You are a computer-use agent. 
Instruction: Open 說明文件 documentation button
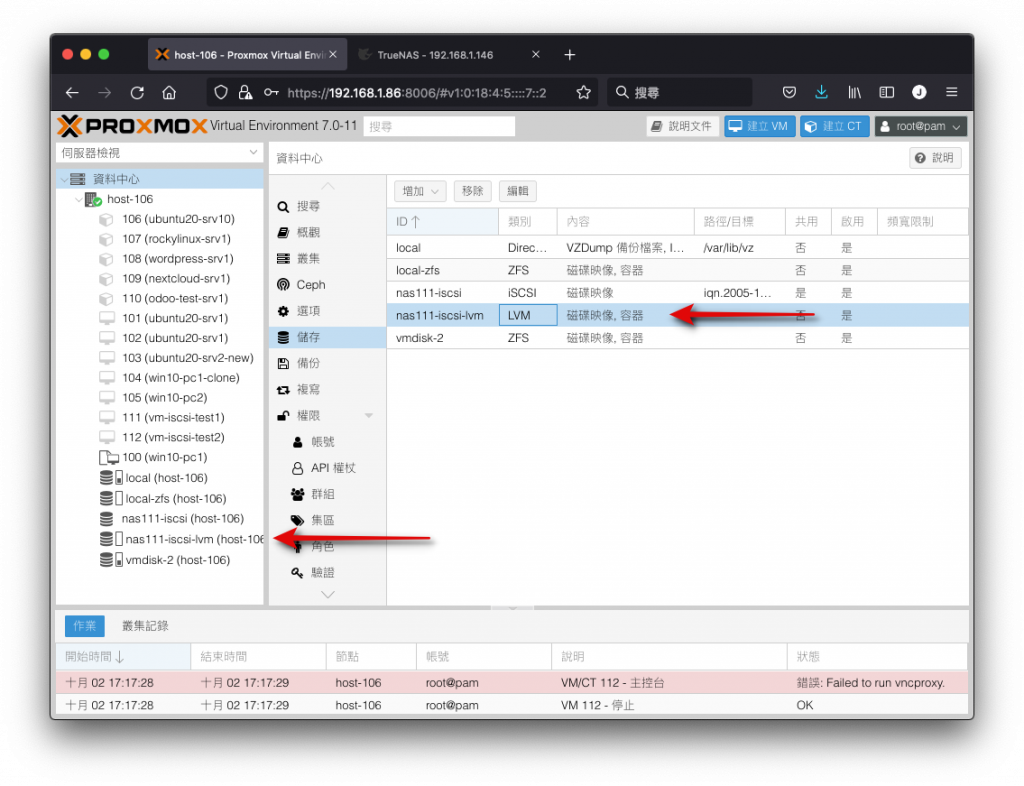[683, 126]
